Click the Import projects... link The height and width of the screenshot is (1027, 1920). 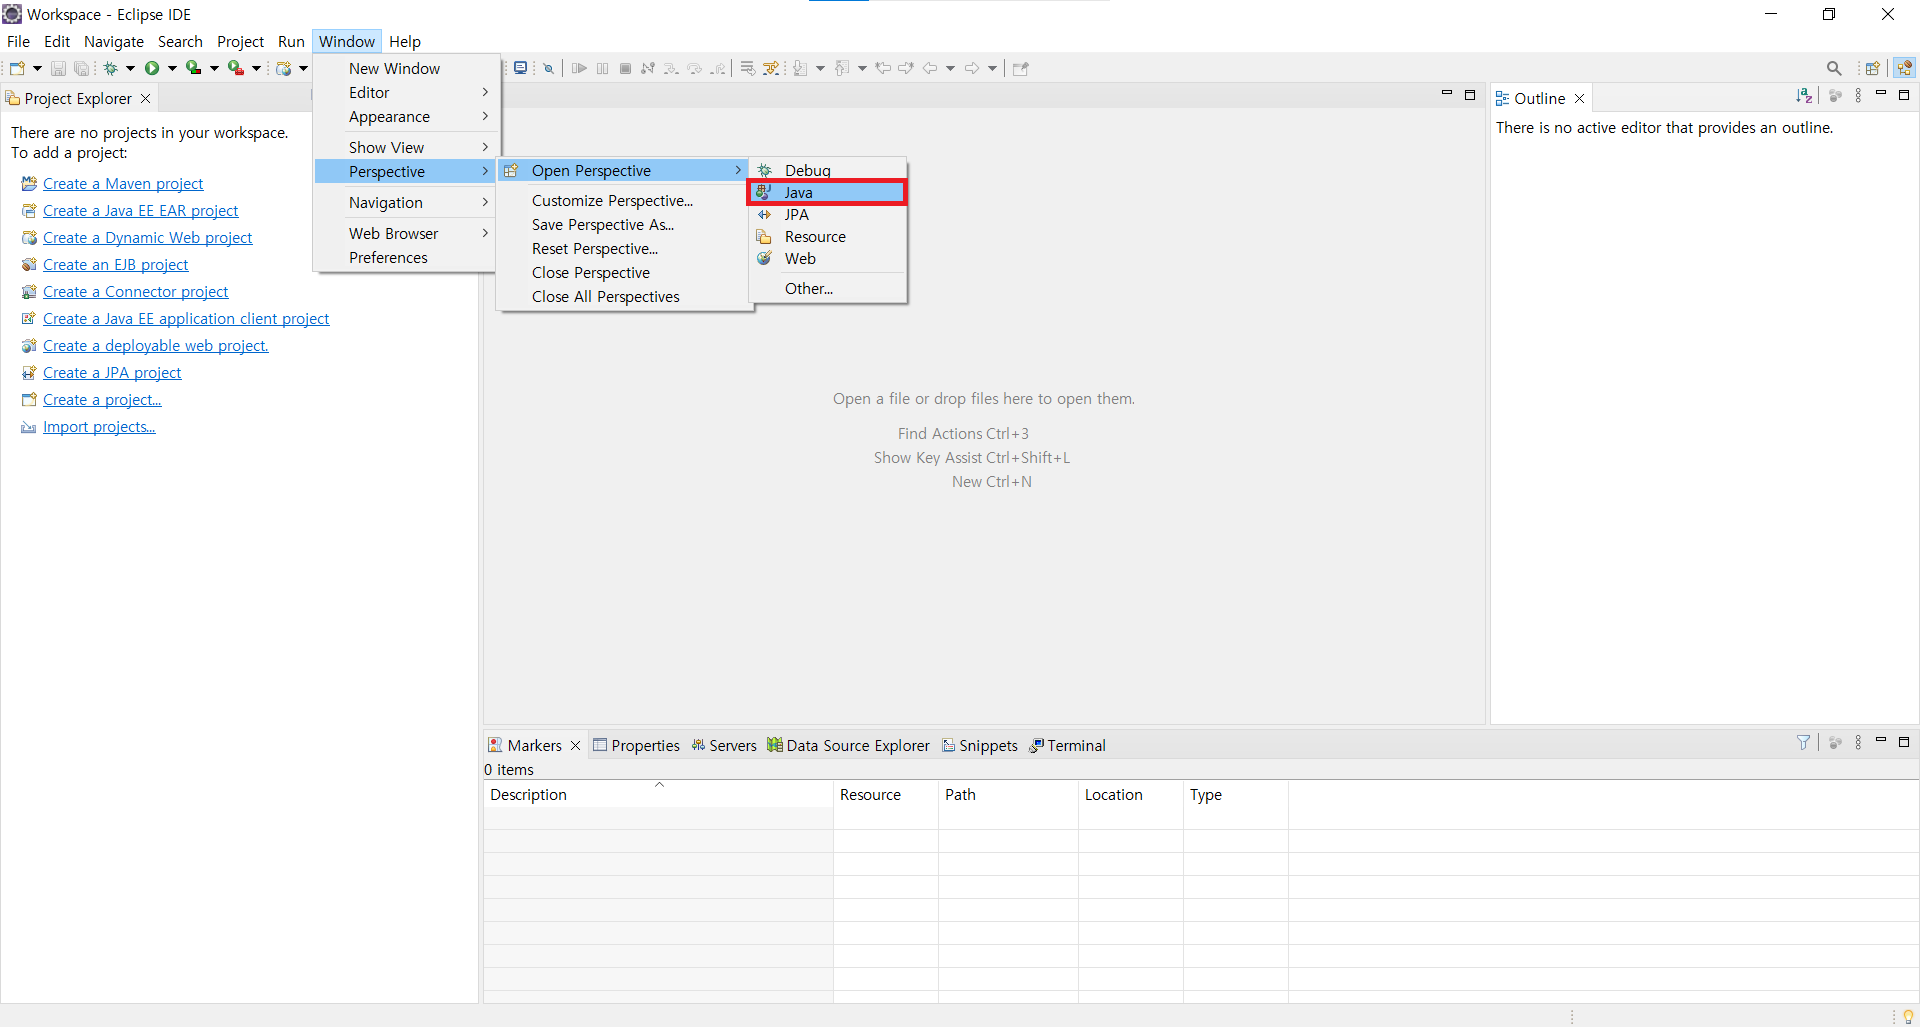click(x=99, y=426)
